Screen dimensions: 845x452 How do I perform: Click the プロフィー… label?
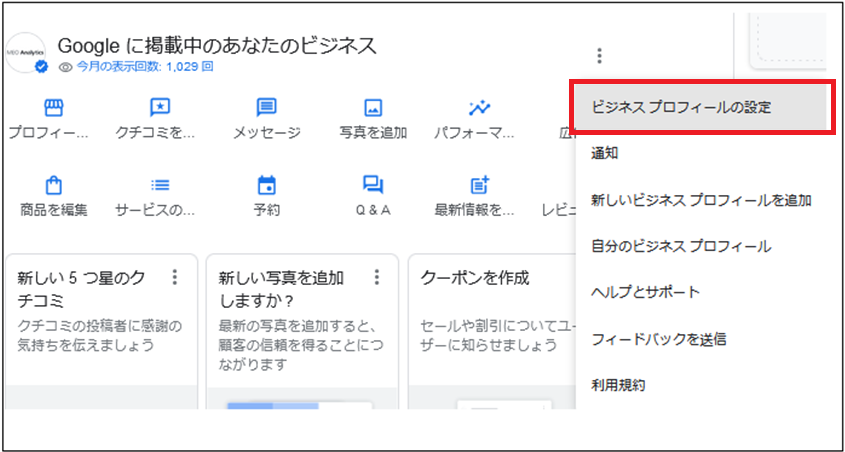pos(51,133)
